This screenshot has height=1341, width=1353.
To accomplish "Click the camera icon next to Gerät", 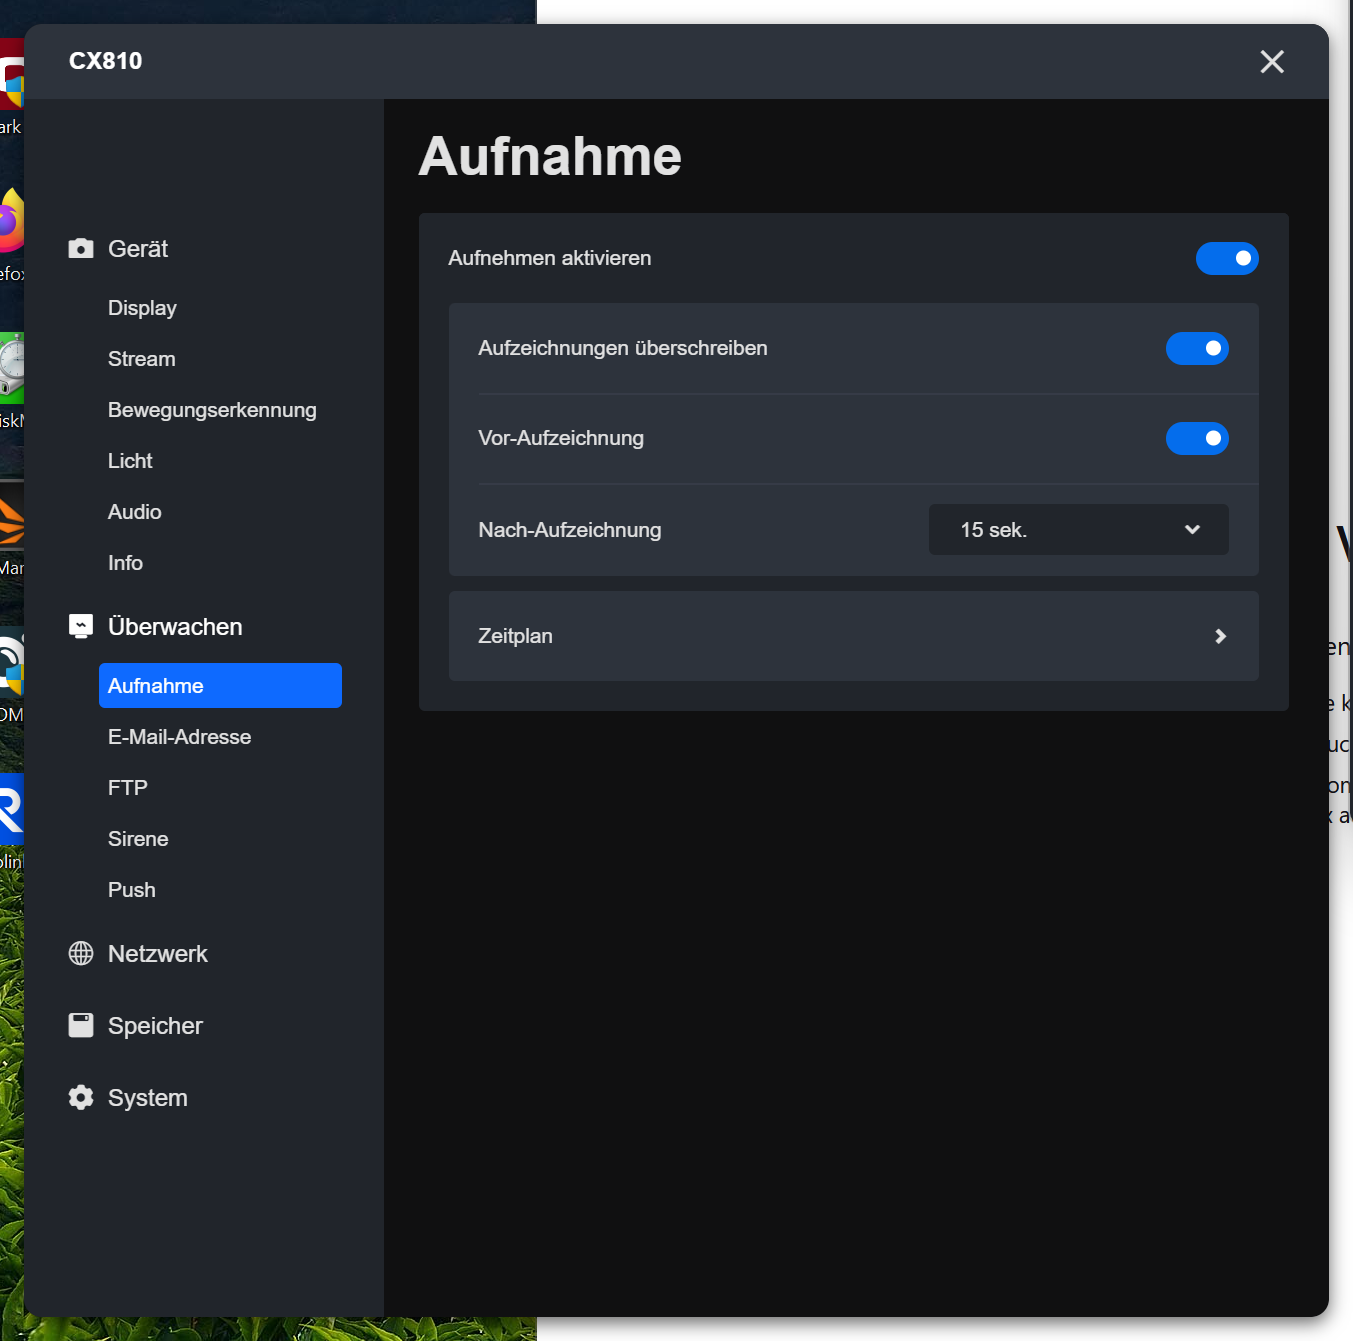I will tap(81, 249).
